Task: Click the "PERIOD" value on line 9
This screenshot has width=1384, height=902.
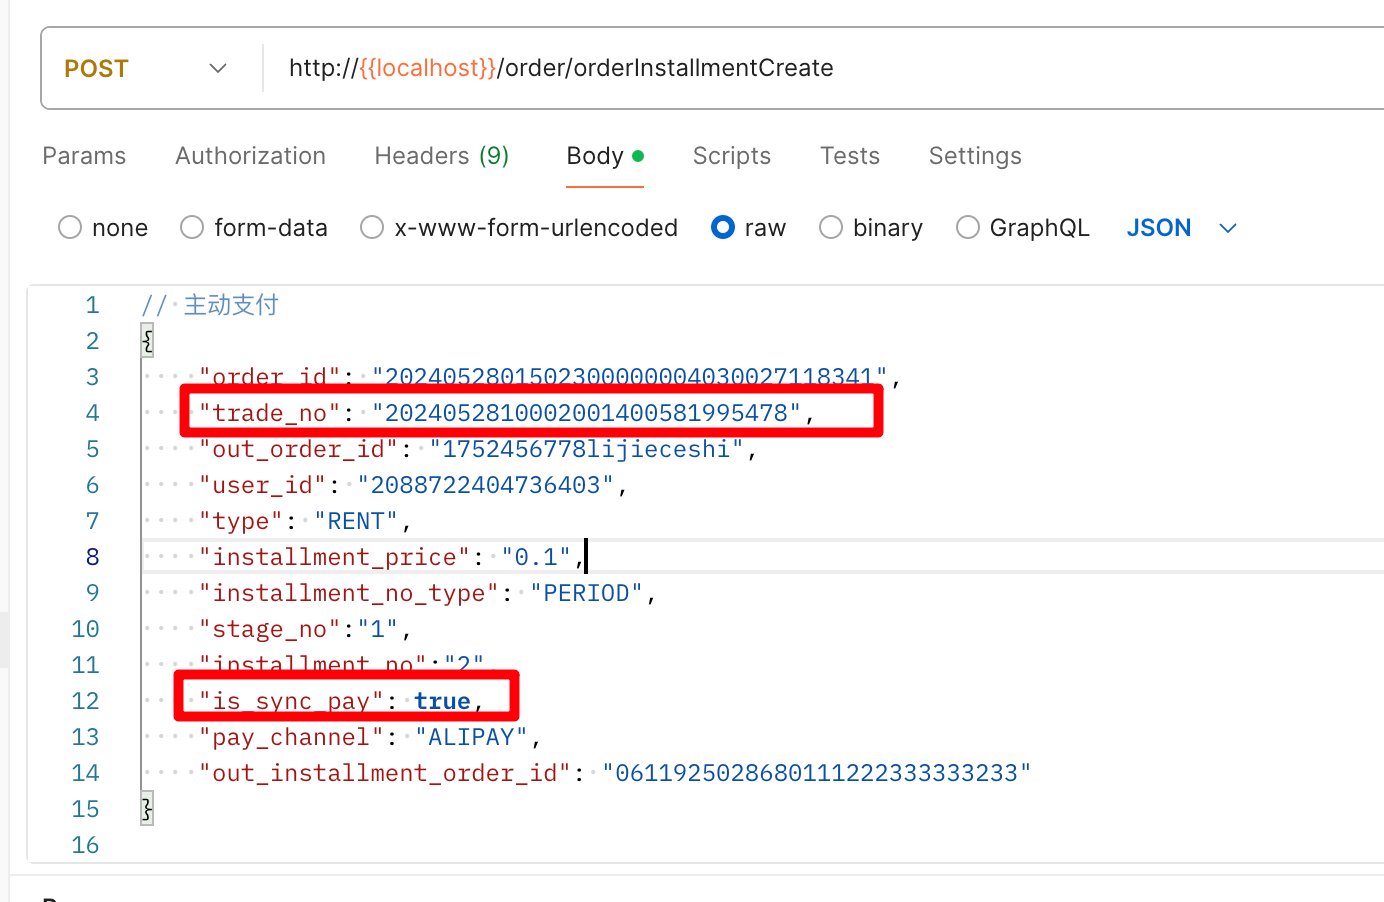Action: 587,593
